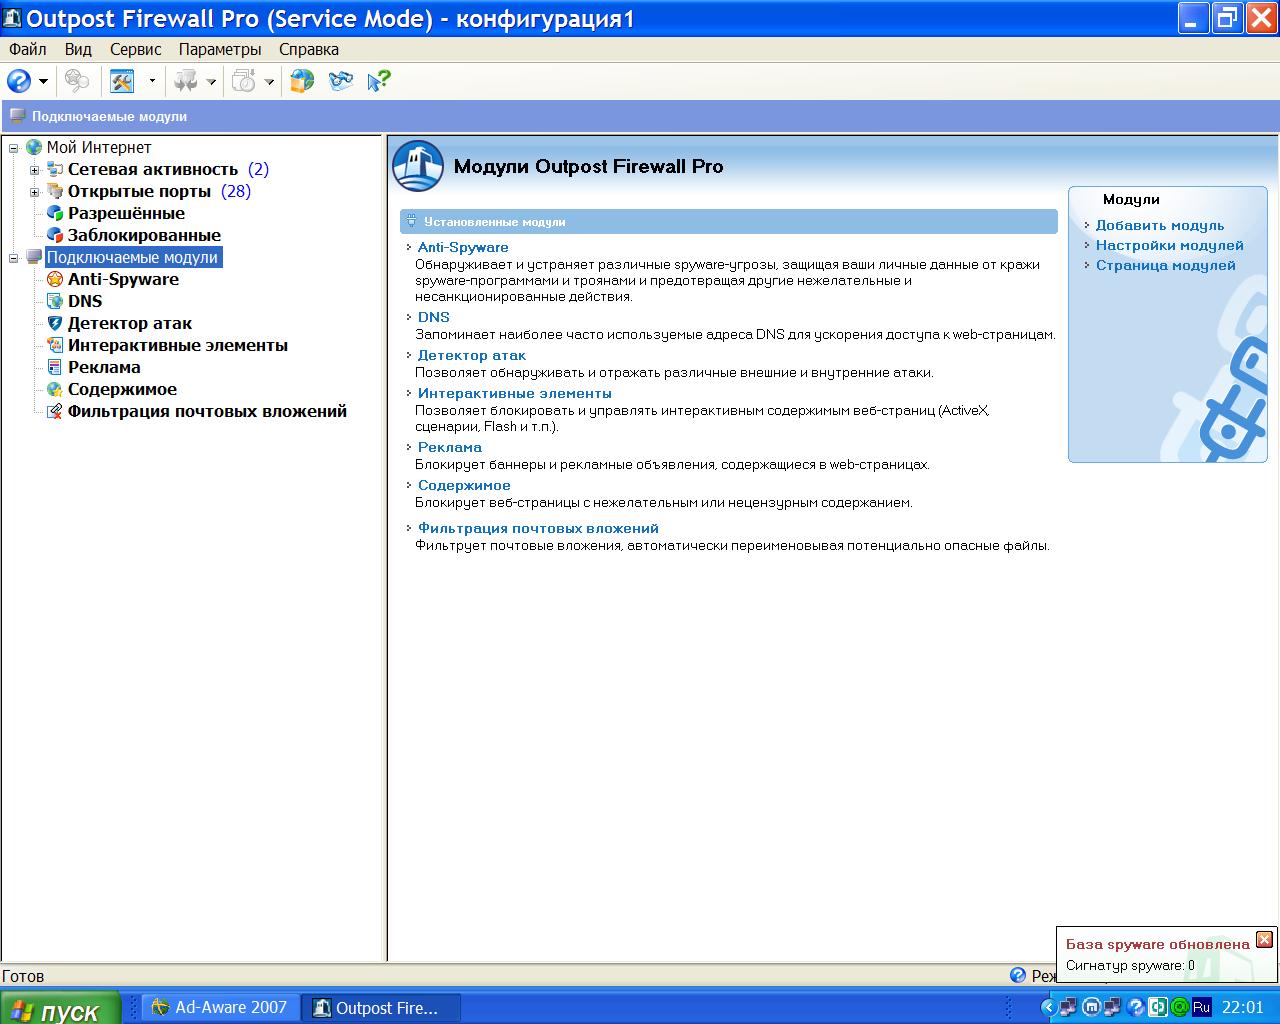Viewport: 1280px width, 1024px height.
Task: Open the Anti-Spyware link in installed modules
Action: 463,247
